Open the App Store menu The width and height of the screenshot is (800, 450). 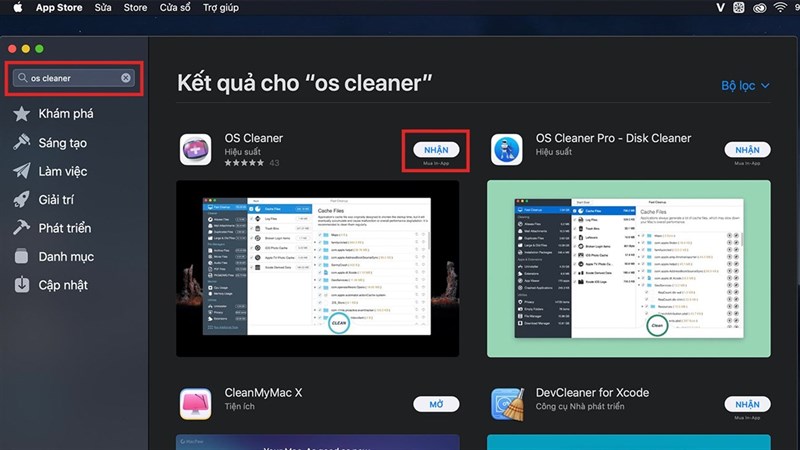click(x=59, y=8)
